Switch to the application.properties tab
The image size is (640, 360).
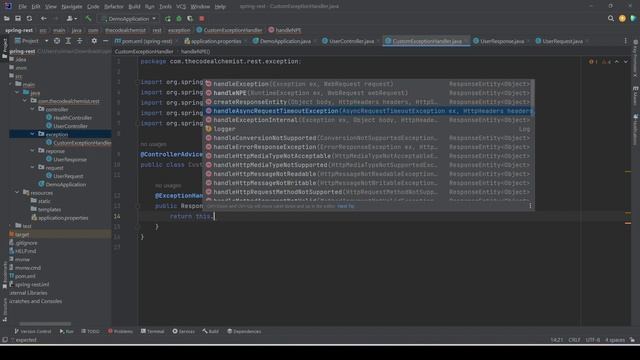tap(216, 41)
